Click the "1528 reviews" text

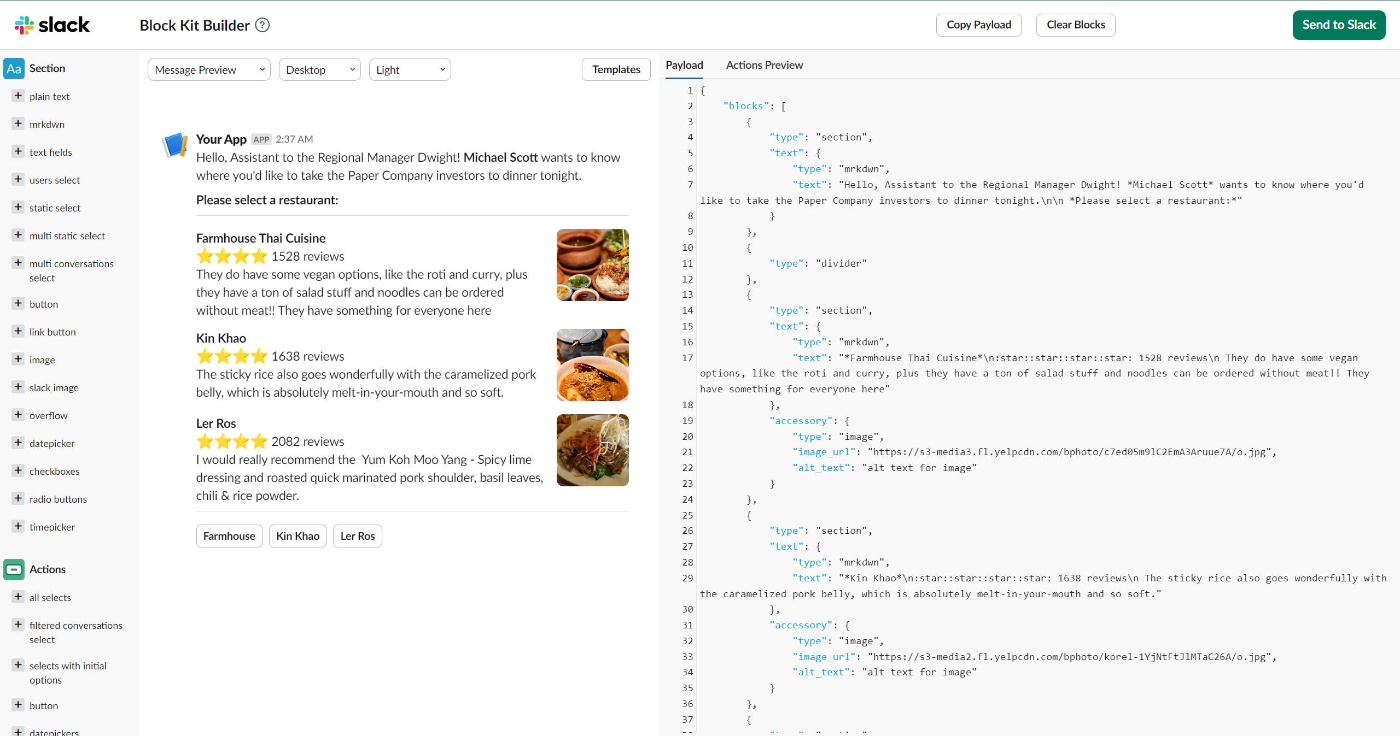308,256
